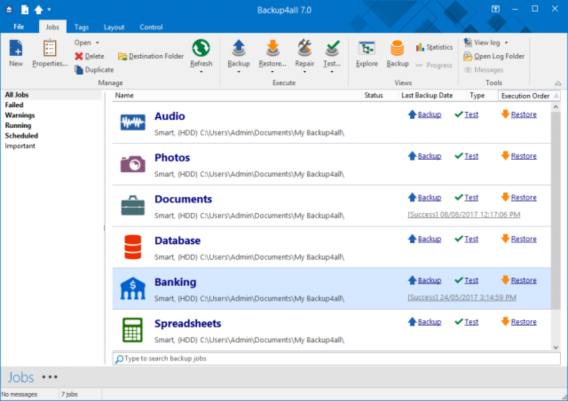Select the Important tag
The image size is (568, 401).
[x=20, y=146]
